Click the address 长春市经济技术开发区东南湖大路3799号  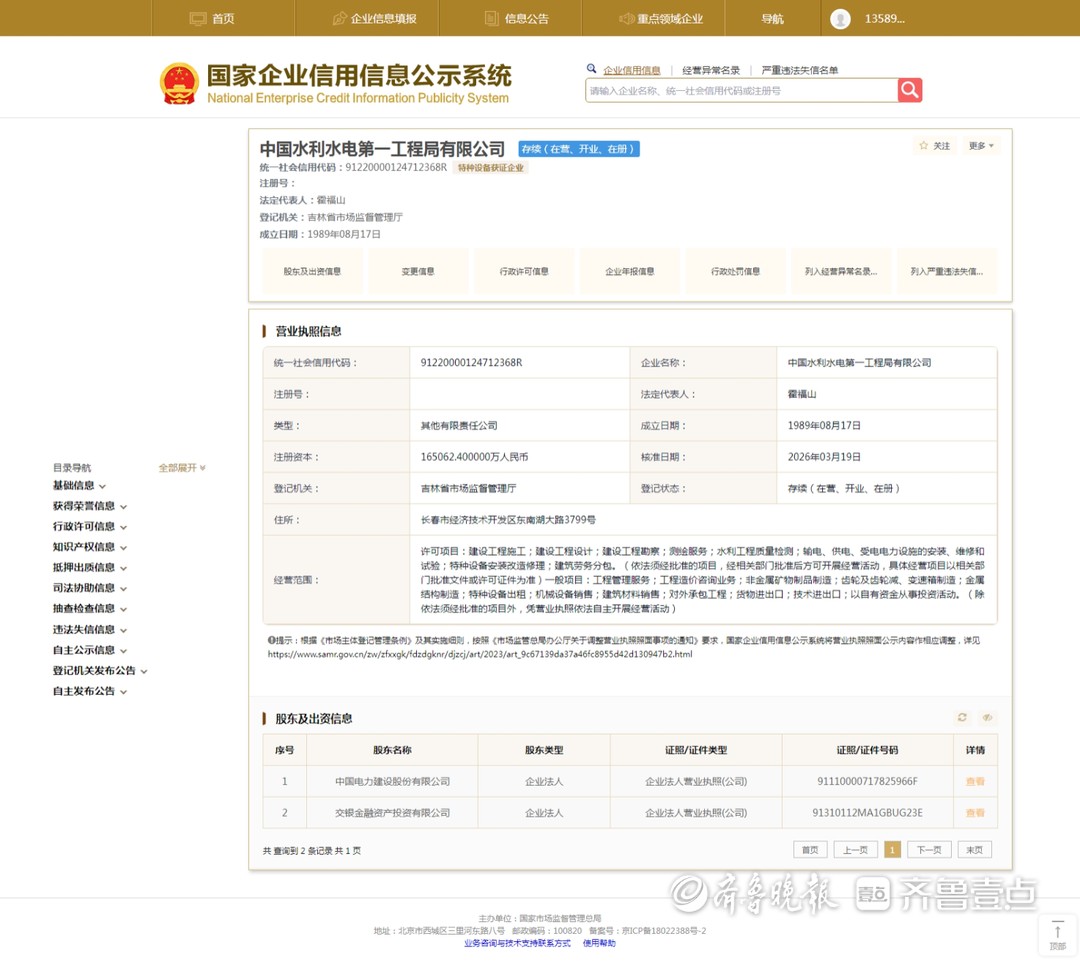[508, 519]
